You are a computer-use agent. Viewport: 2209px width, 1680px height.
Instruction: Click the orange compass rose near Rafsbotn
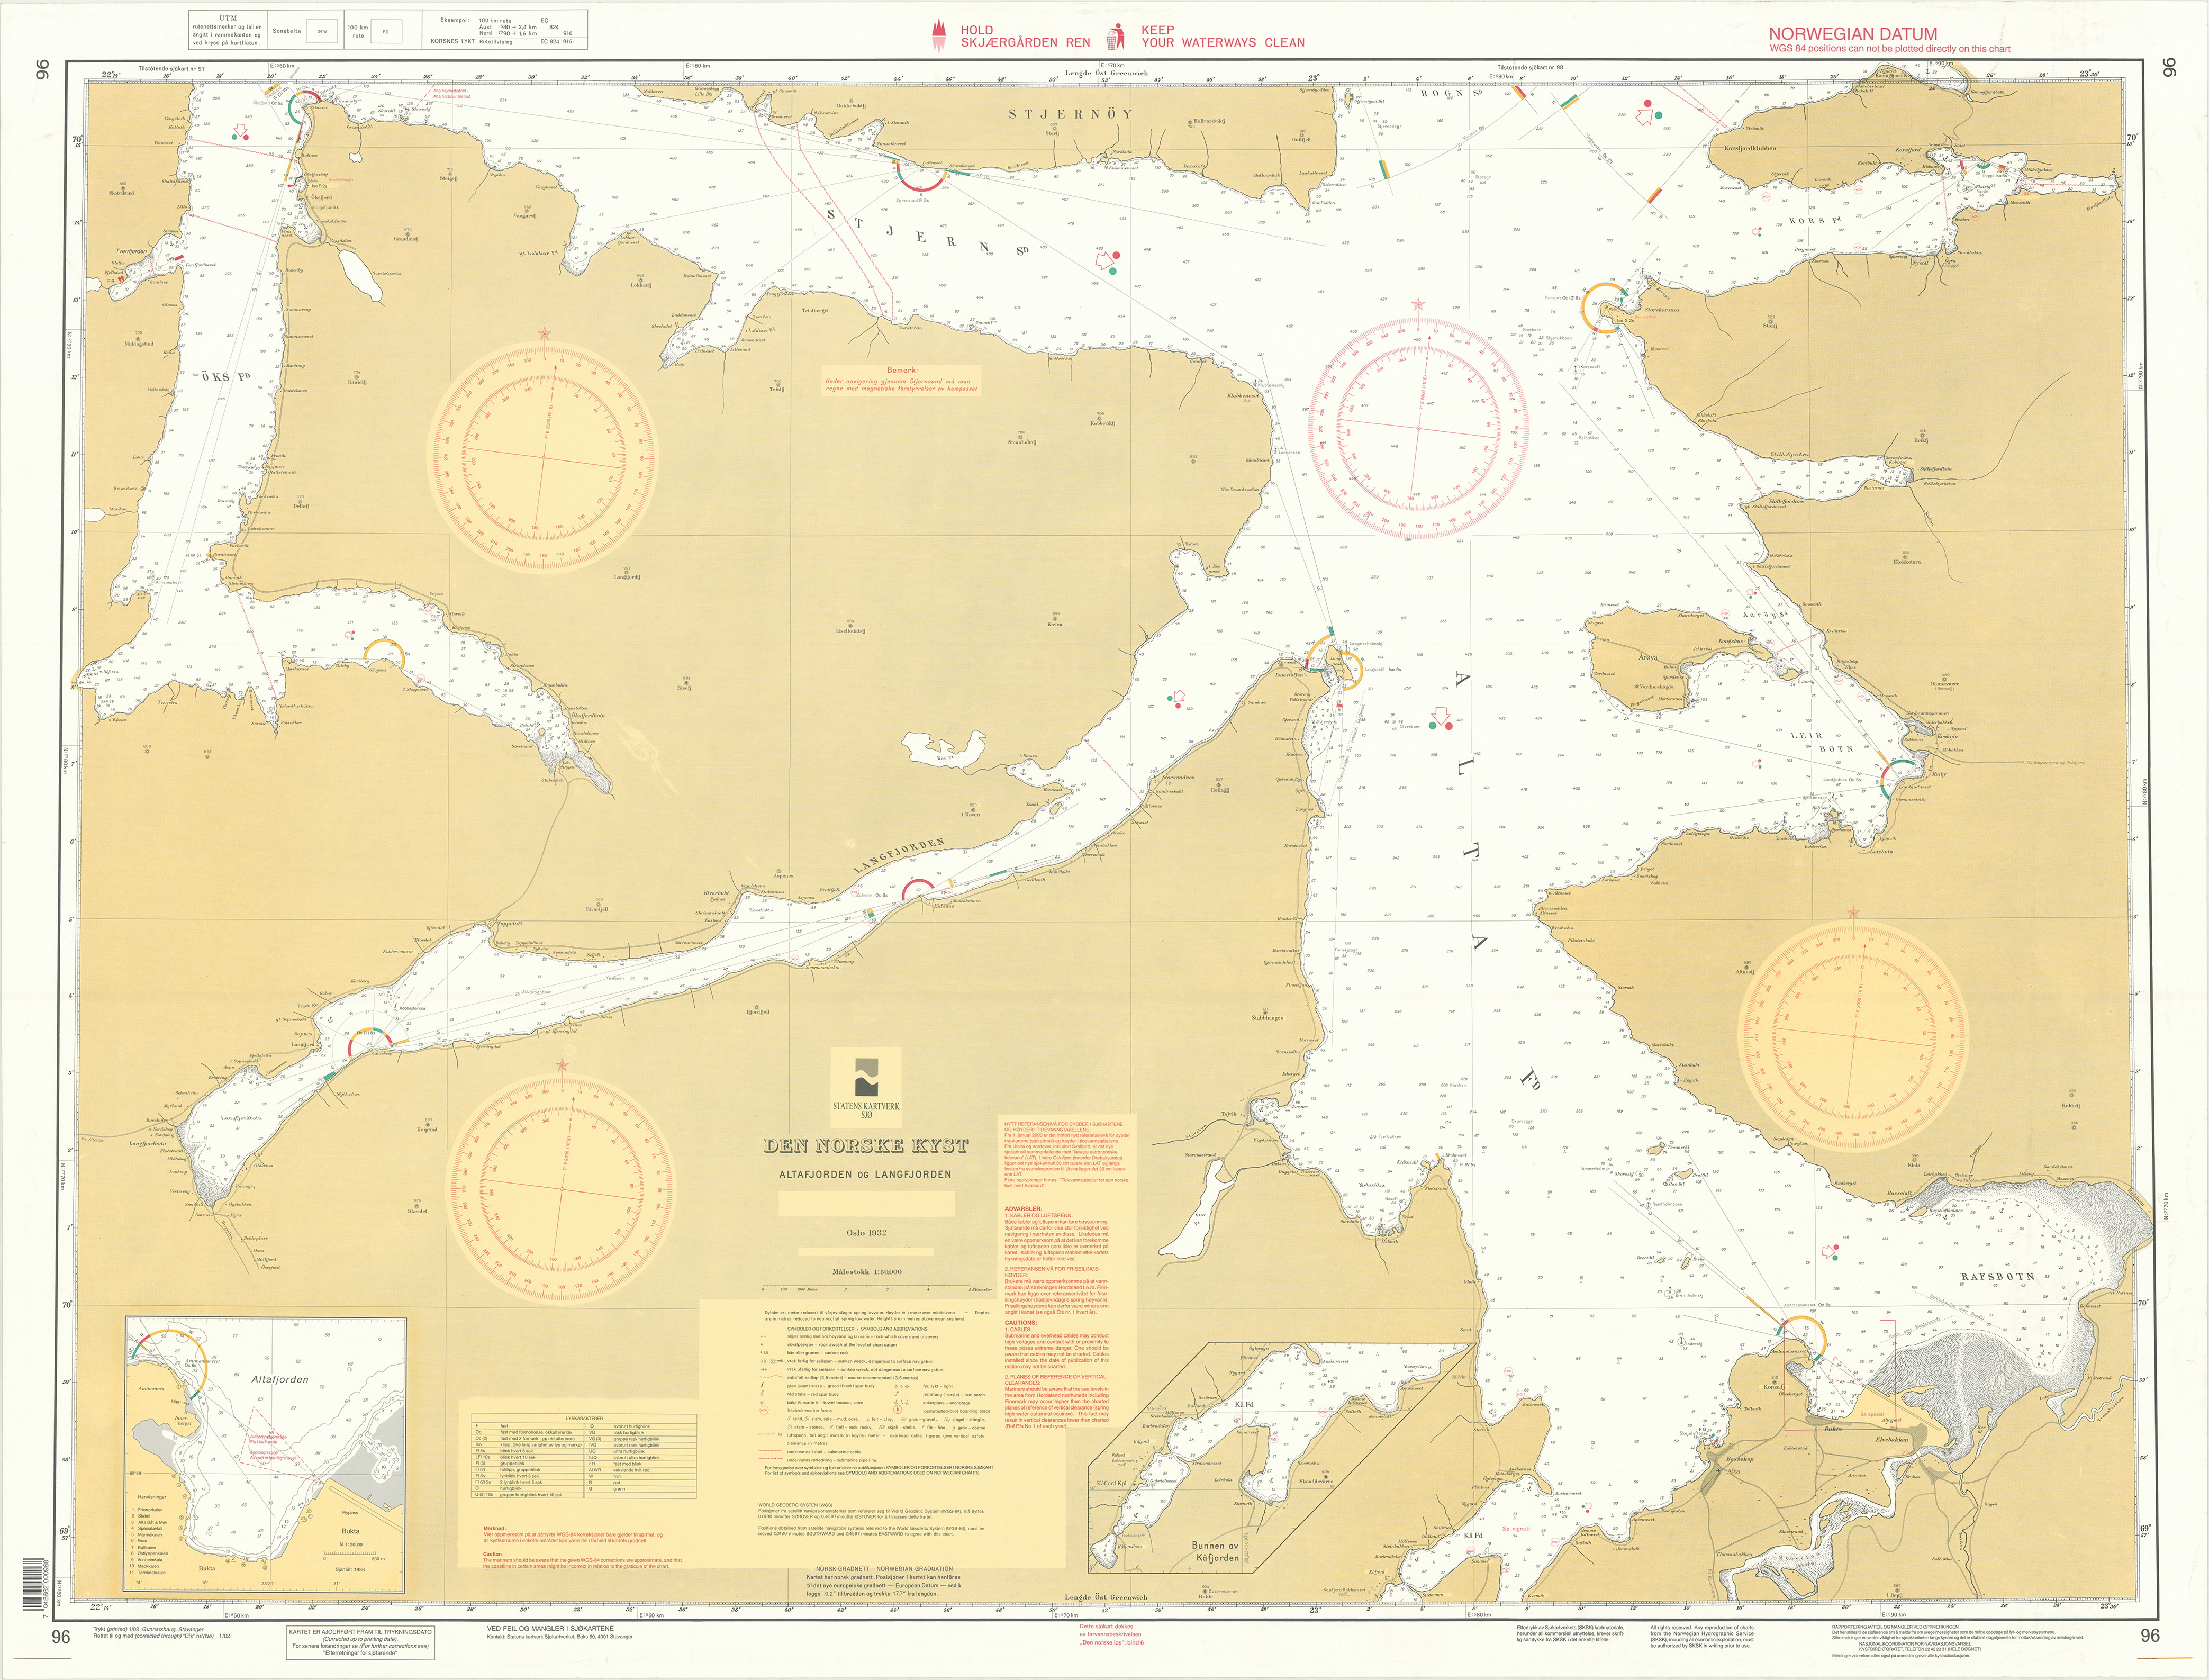pyautogui.click(x=1853, y=1037)
